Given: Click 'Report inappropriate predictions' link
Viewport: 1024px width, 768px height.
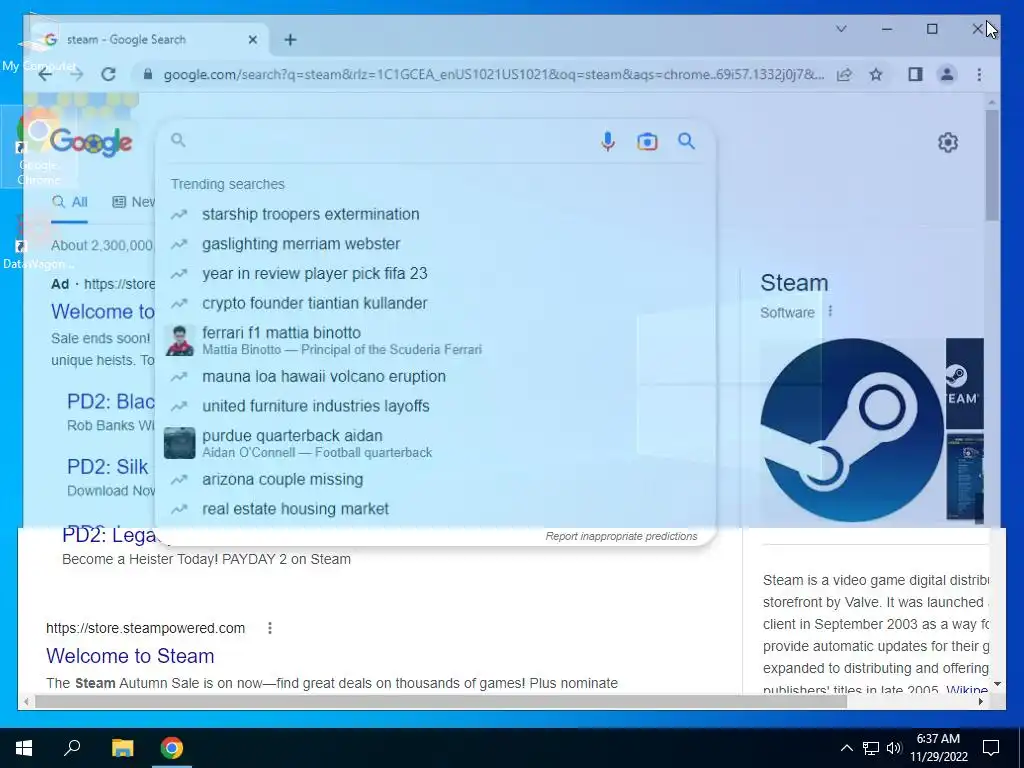Looking at the screenshot, I should (621, 536).
